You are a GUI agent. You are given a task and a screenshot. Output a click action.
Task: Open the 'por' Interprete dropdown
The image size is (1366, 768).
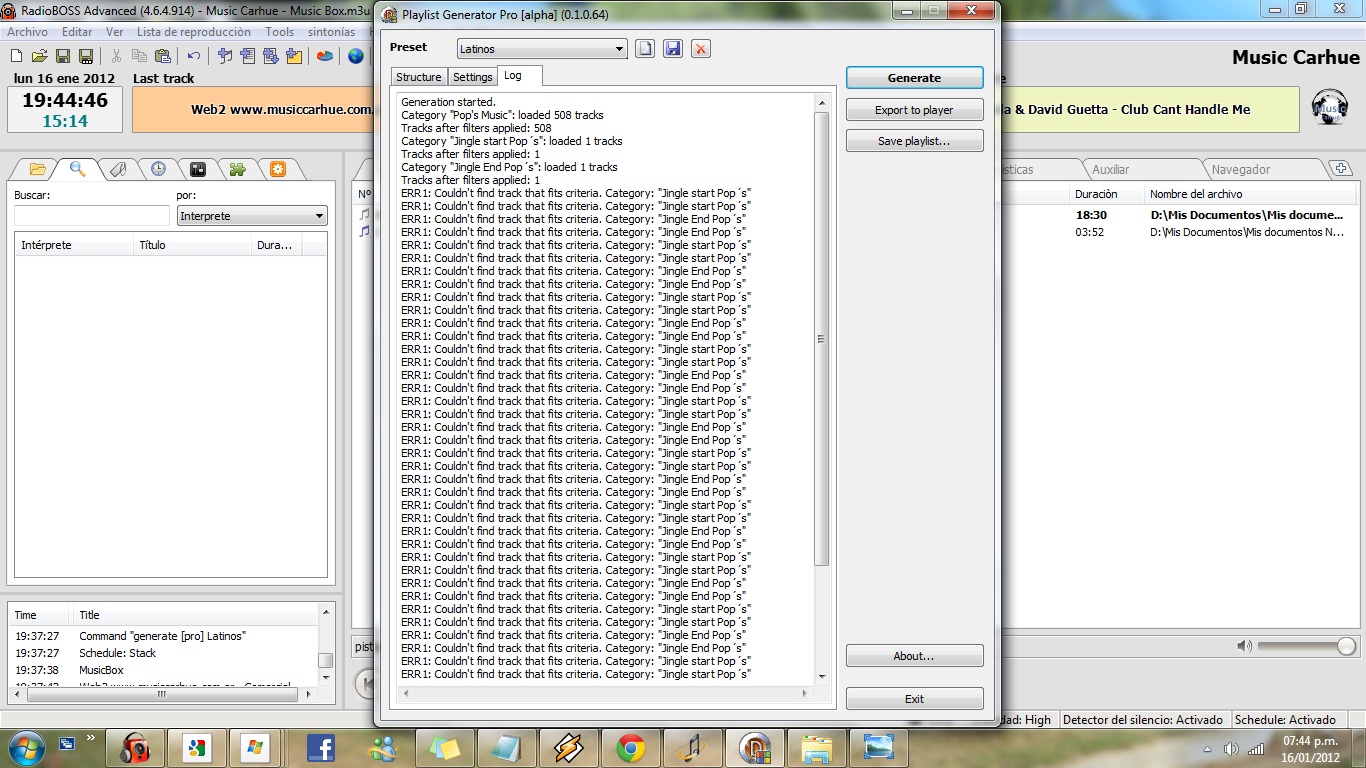point(252,216)
